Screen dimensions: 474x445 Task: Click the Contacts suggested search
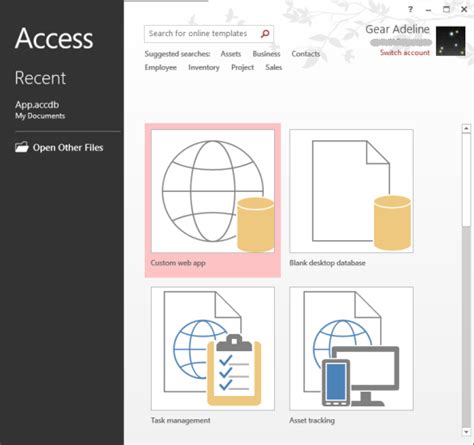pyautogui.click(x=306, y=54)
